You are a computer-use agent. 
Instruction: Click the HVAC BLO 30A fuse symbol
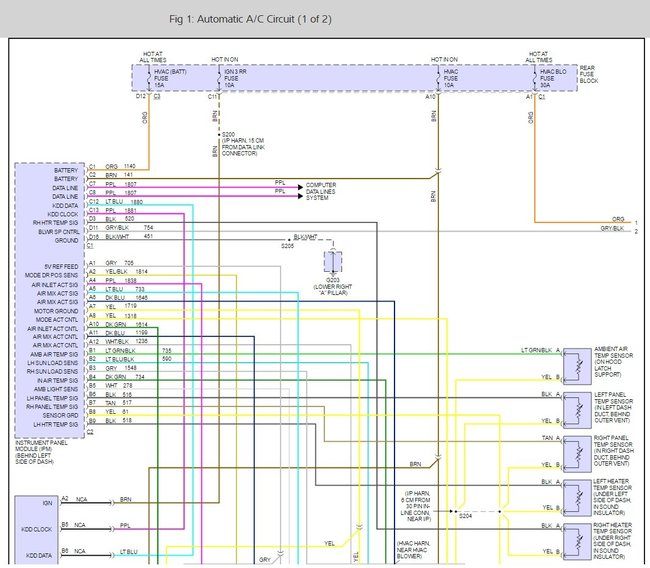[534, 78]
